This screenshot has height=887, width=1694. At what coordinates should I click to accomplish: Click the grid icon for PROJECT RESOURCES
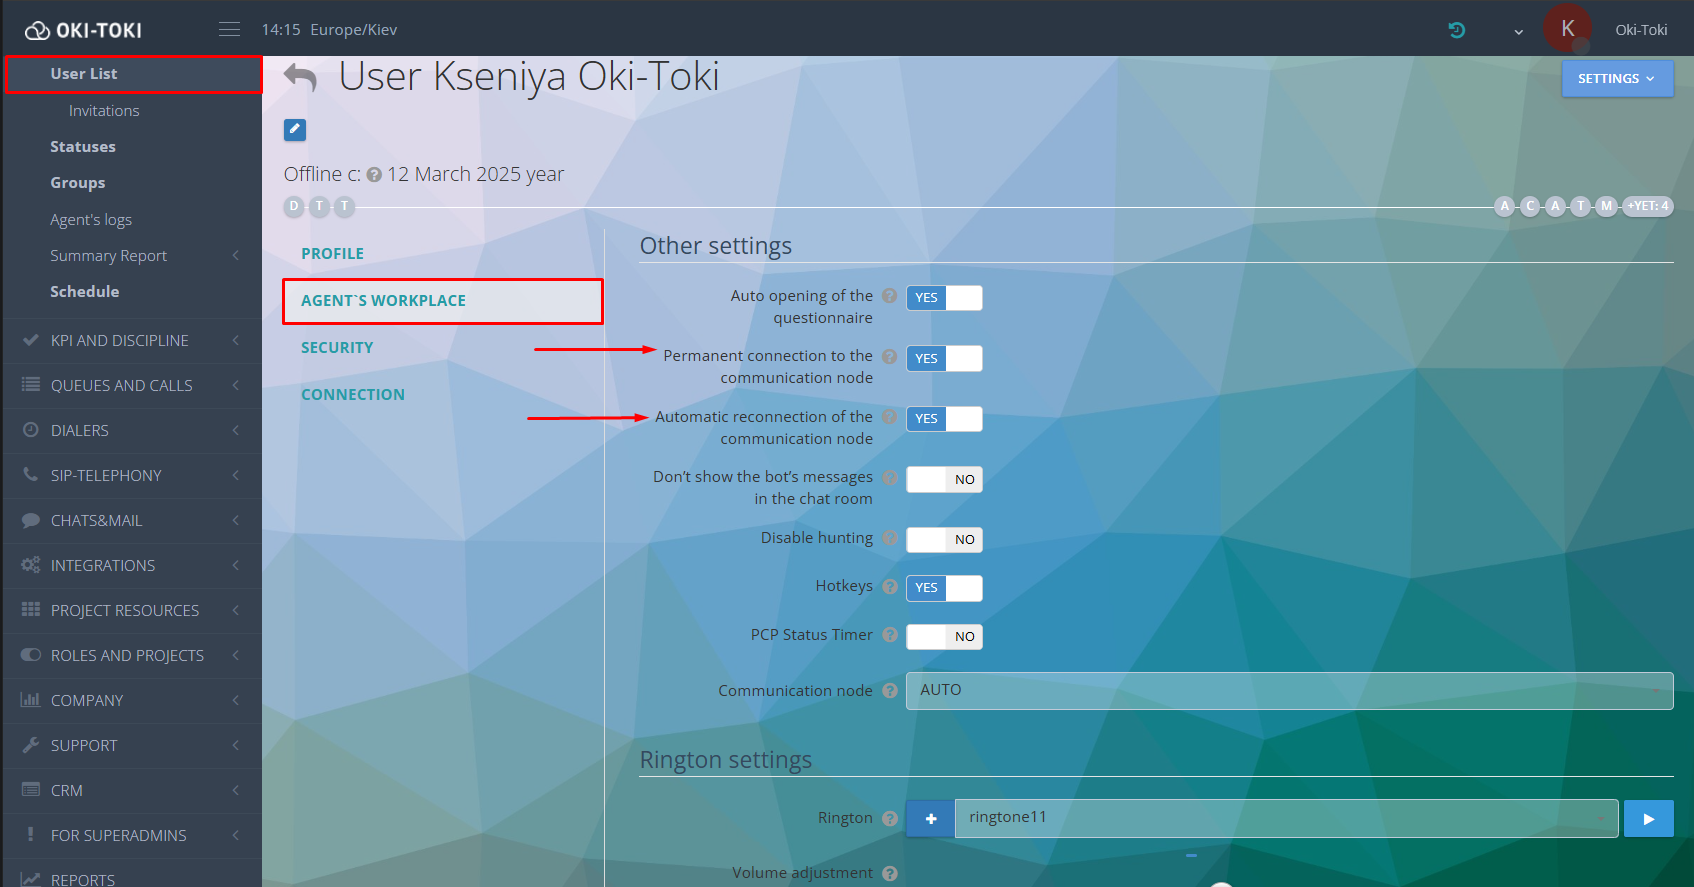point(31,610)
